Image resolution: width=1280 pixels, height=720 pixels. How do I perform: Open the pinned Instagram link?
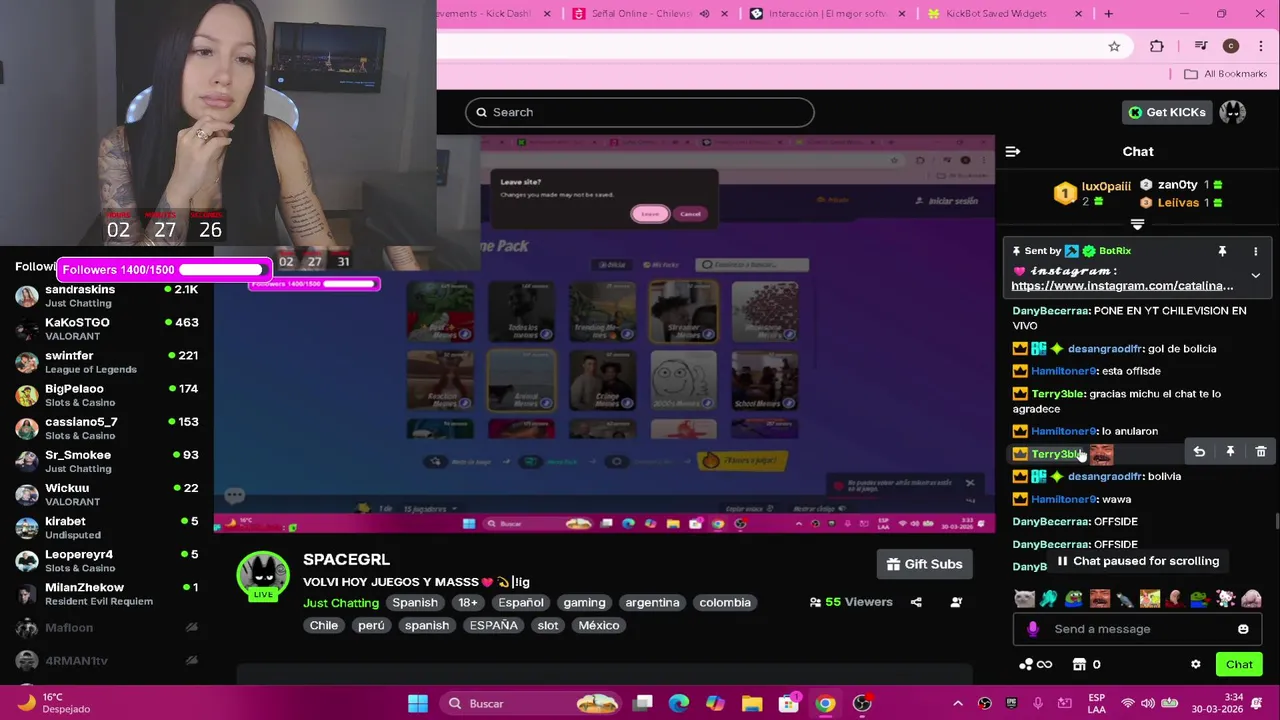1122,286
